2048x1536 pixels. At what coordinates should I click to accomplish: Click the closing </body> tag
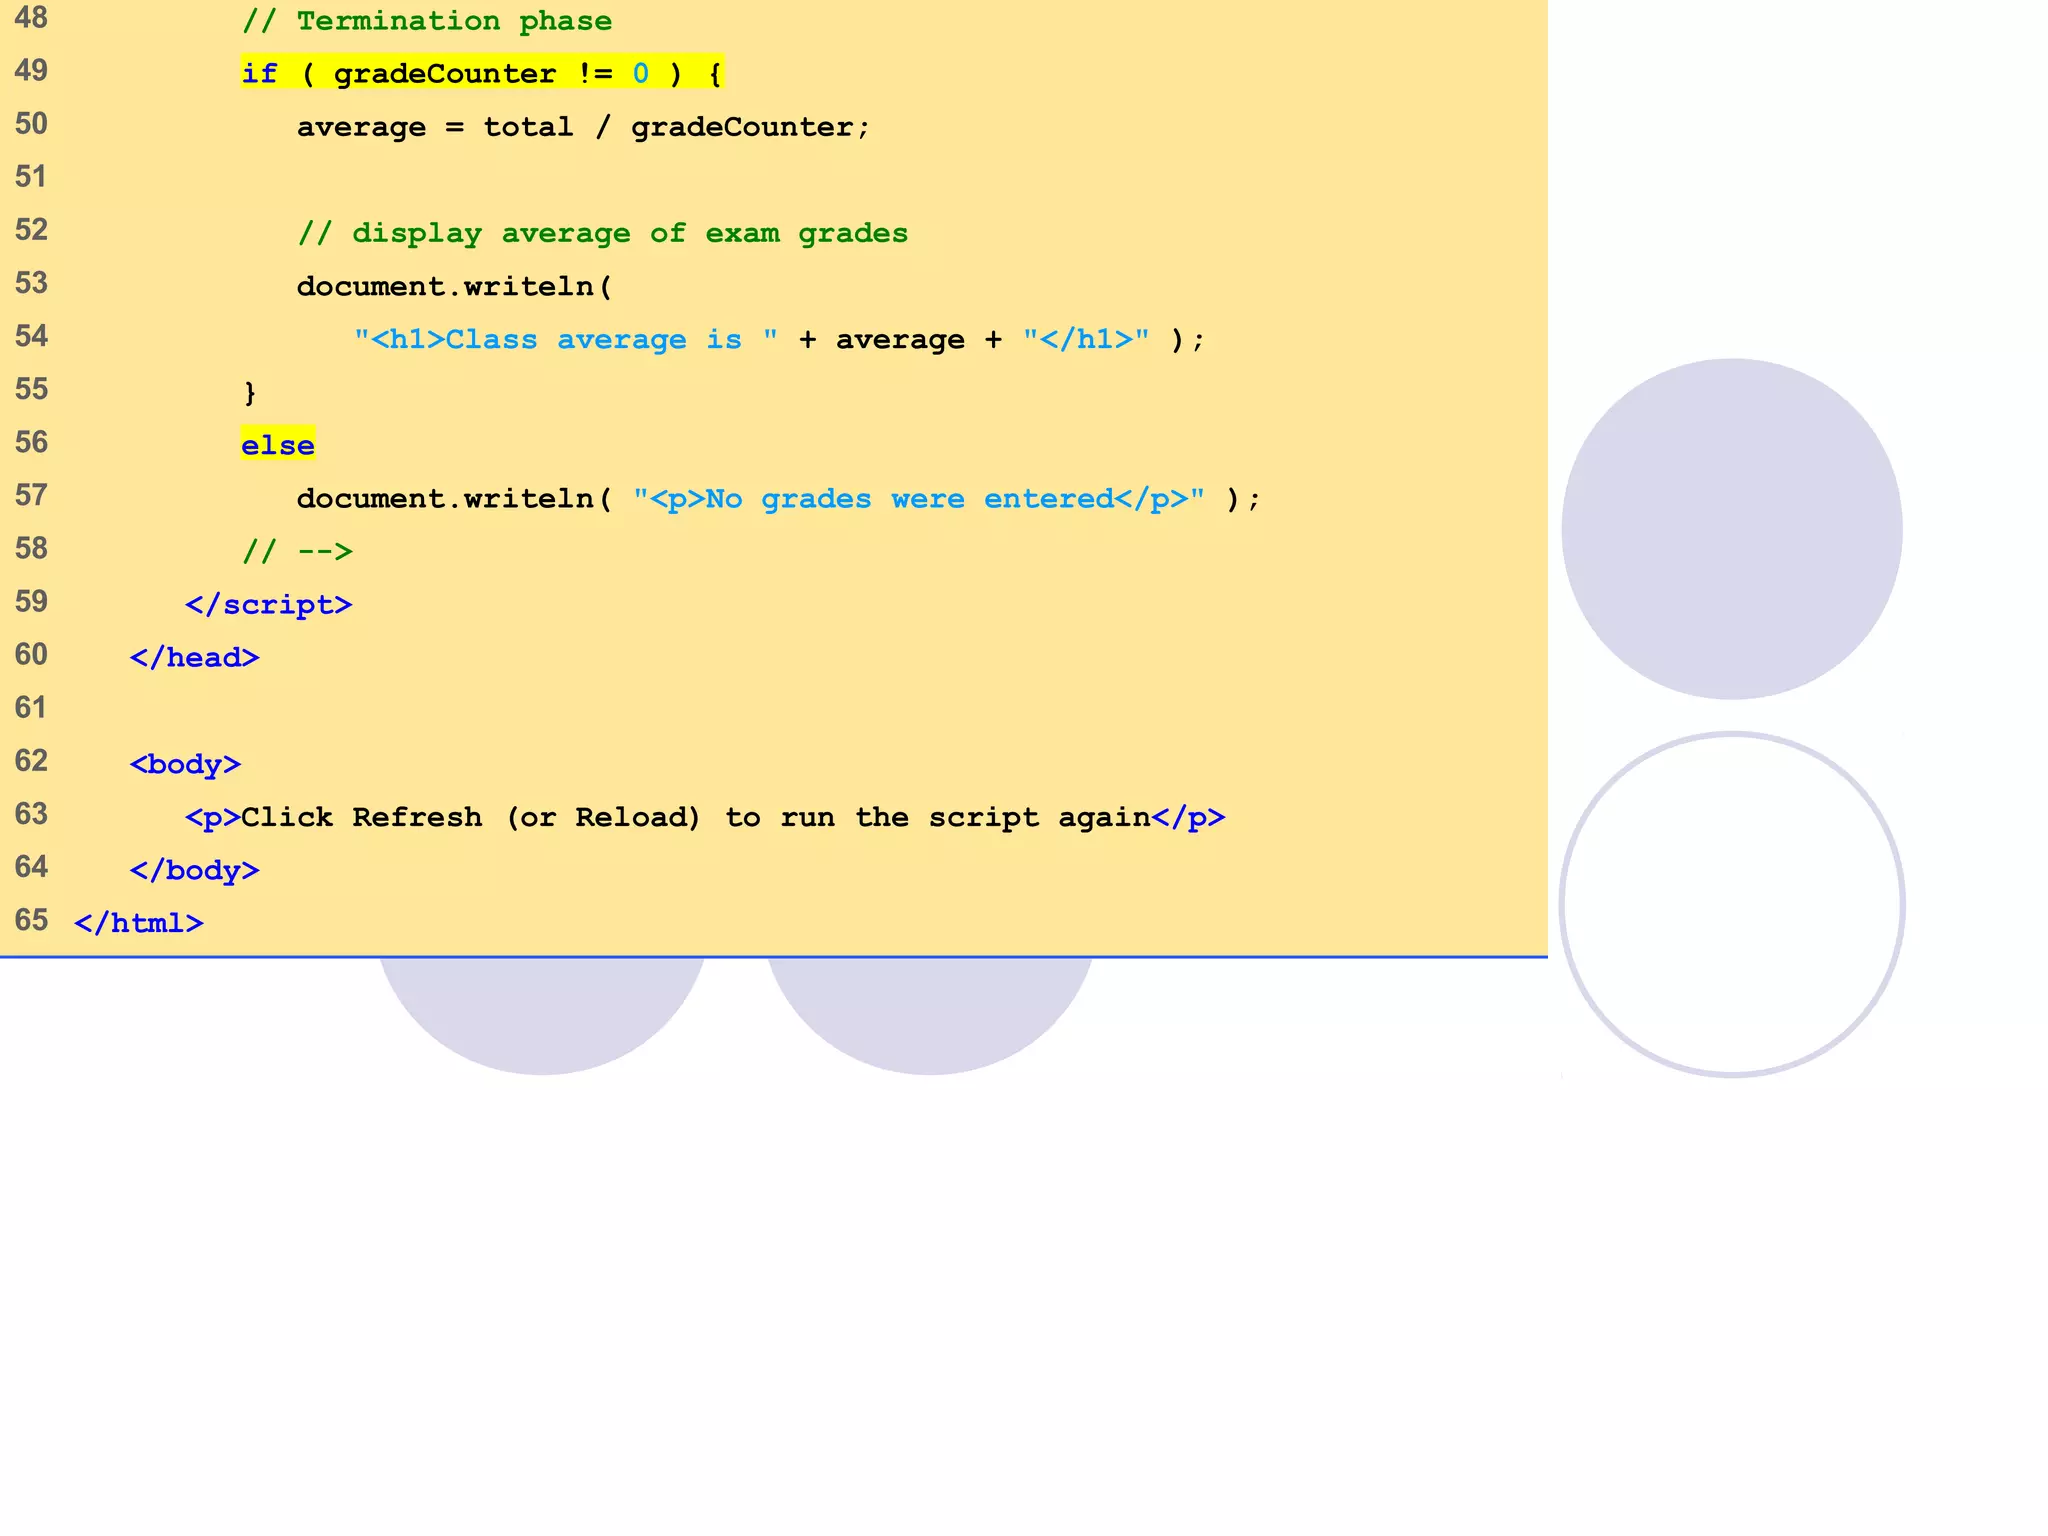[x=194, y=871]
